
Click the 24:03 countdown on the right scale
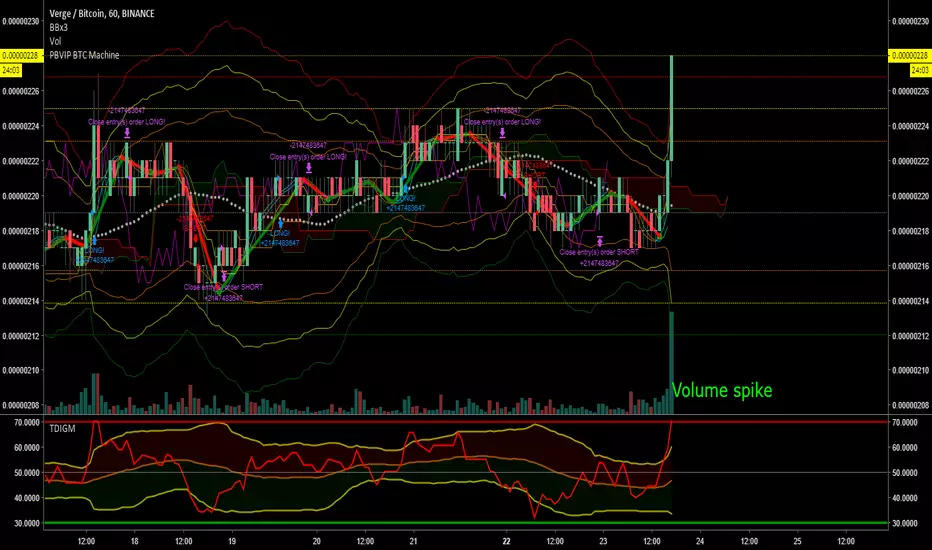tap(920, 70)
